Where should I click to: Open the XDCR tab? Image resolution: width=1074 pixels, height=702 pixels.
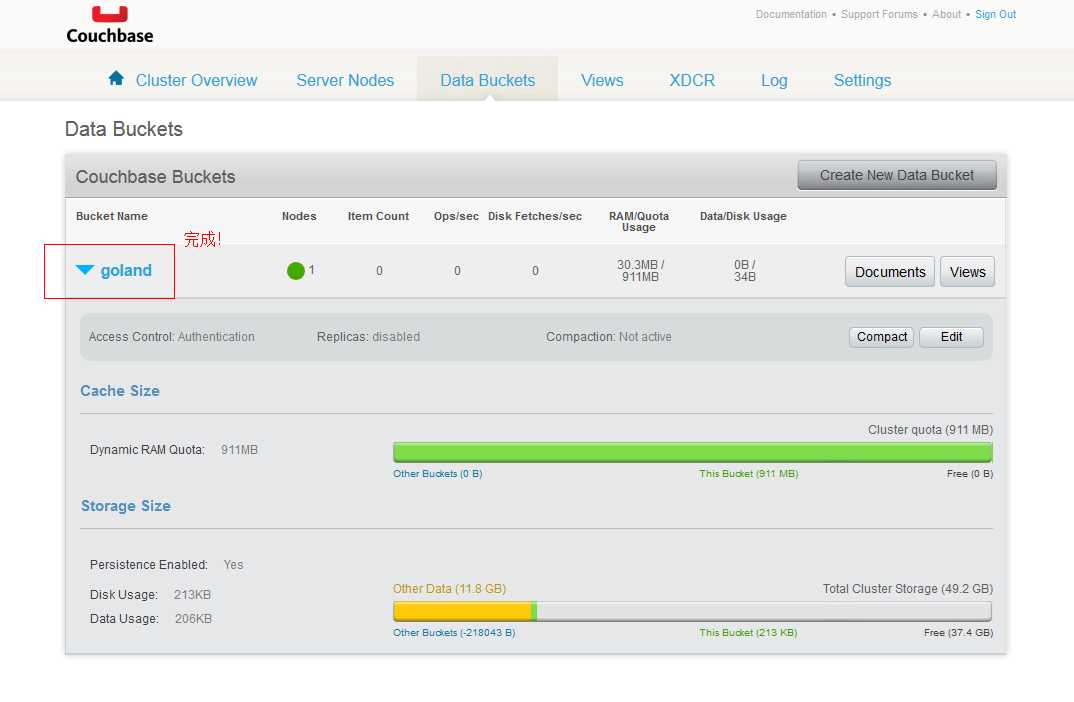tap(692, 80)
